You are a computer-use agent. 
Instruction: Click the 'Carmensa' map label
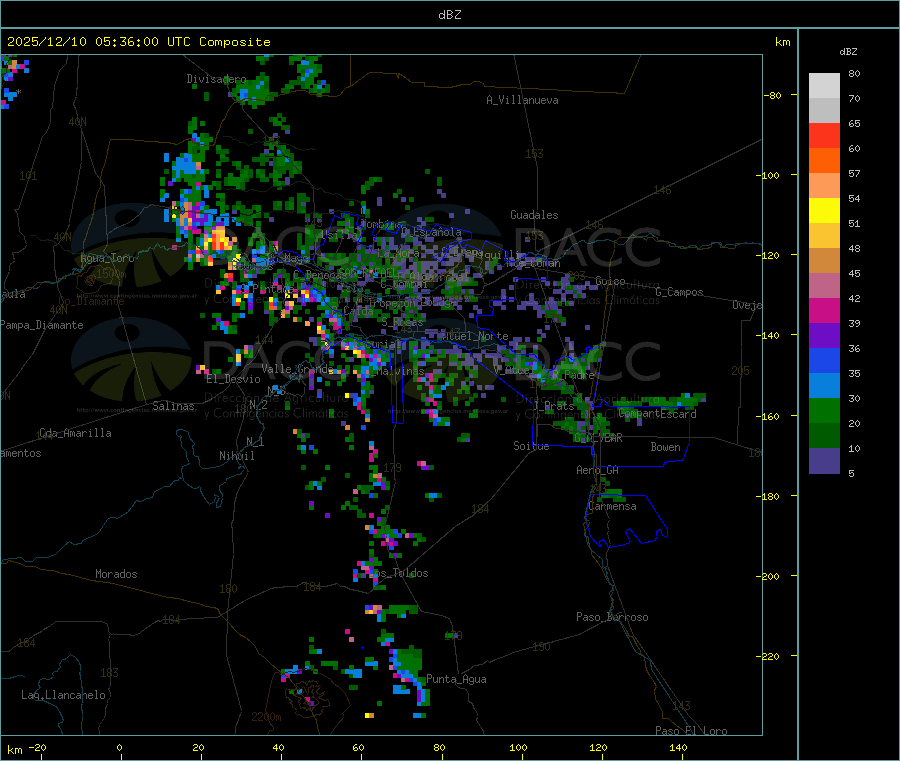tap(612, 506)
